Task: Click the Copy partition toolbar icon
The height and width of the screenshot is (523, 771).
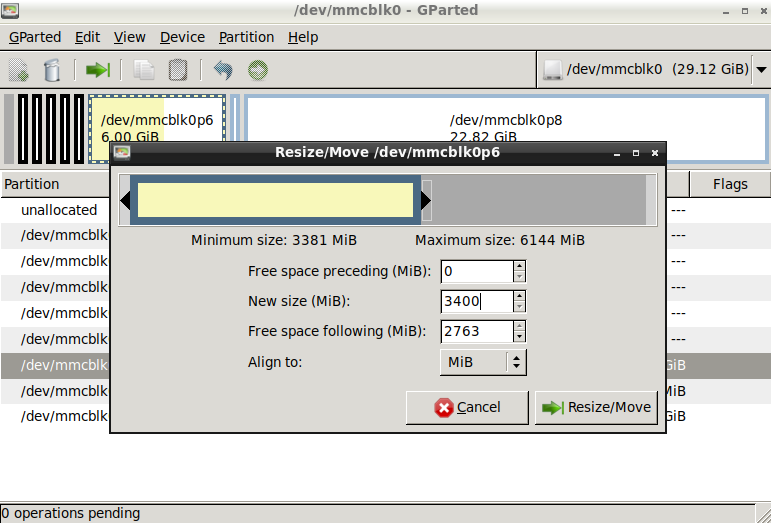Action: click(x=144, y=70)
